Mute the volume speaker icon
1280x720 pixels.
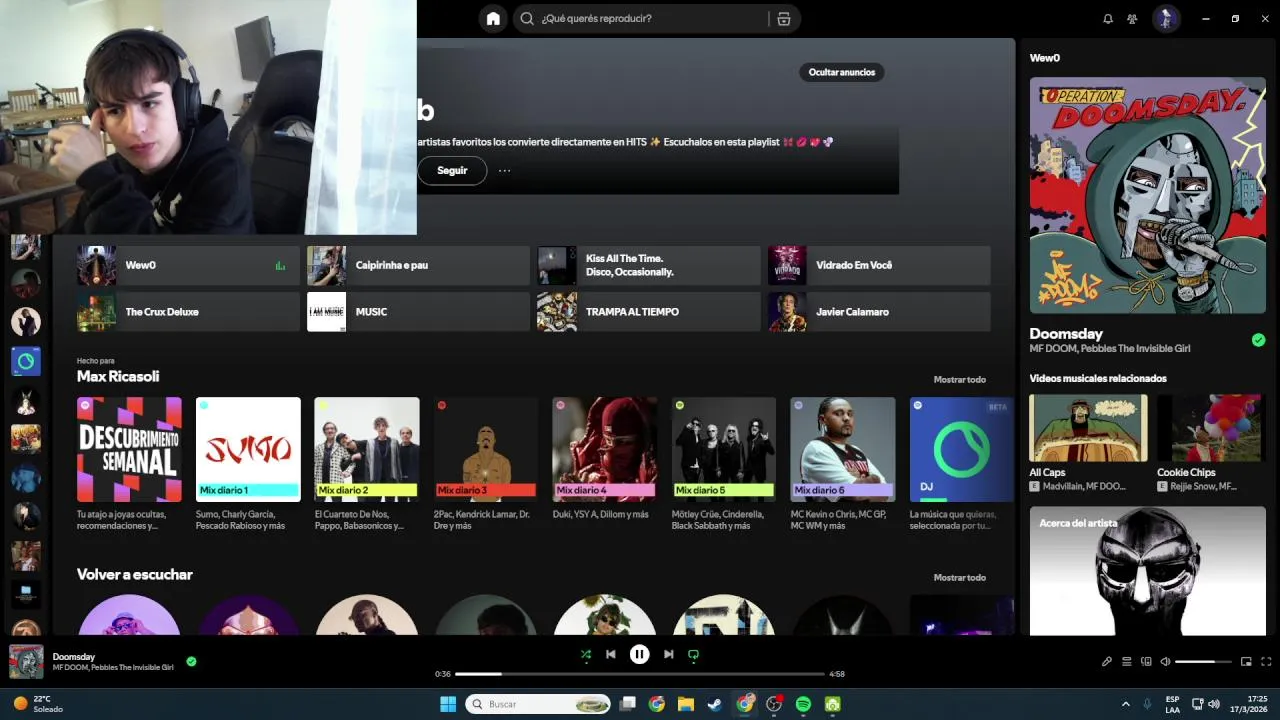tap(1165, 661)
